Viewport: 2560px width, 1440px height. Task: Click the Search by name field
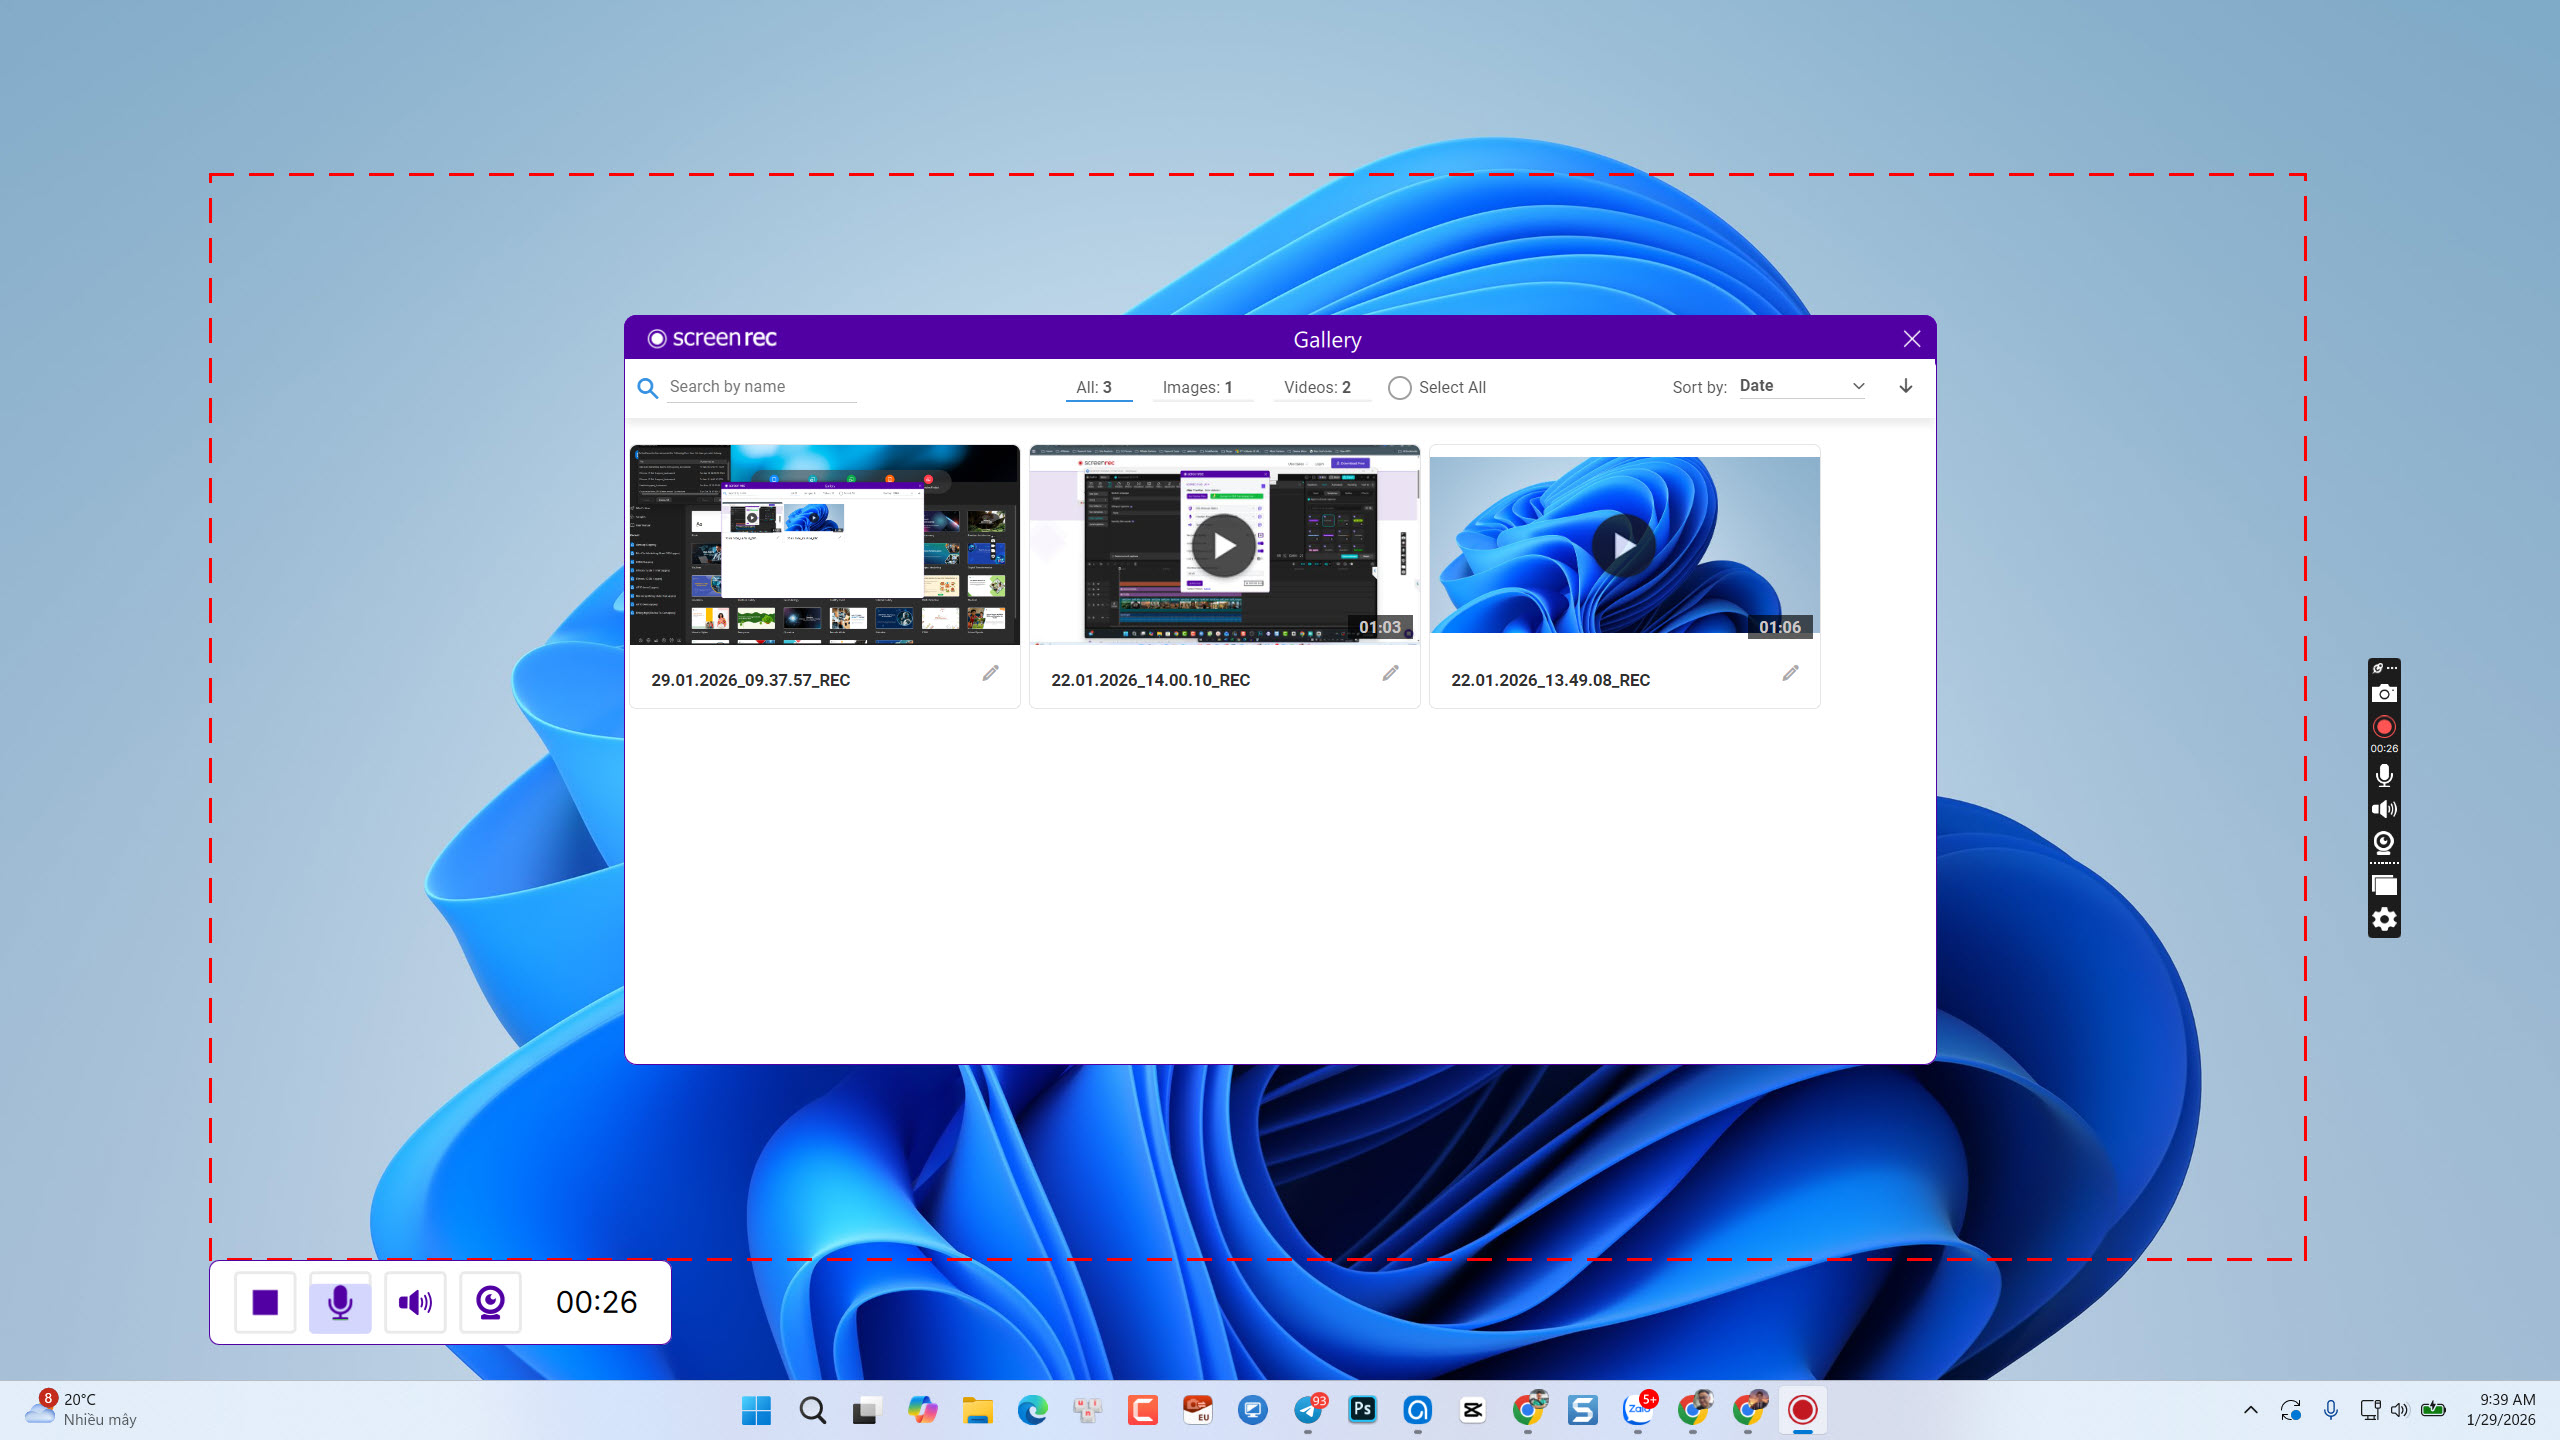[760, 386]
